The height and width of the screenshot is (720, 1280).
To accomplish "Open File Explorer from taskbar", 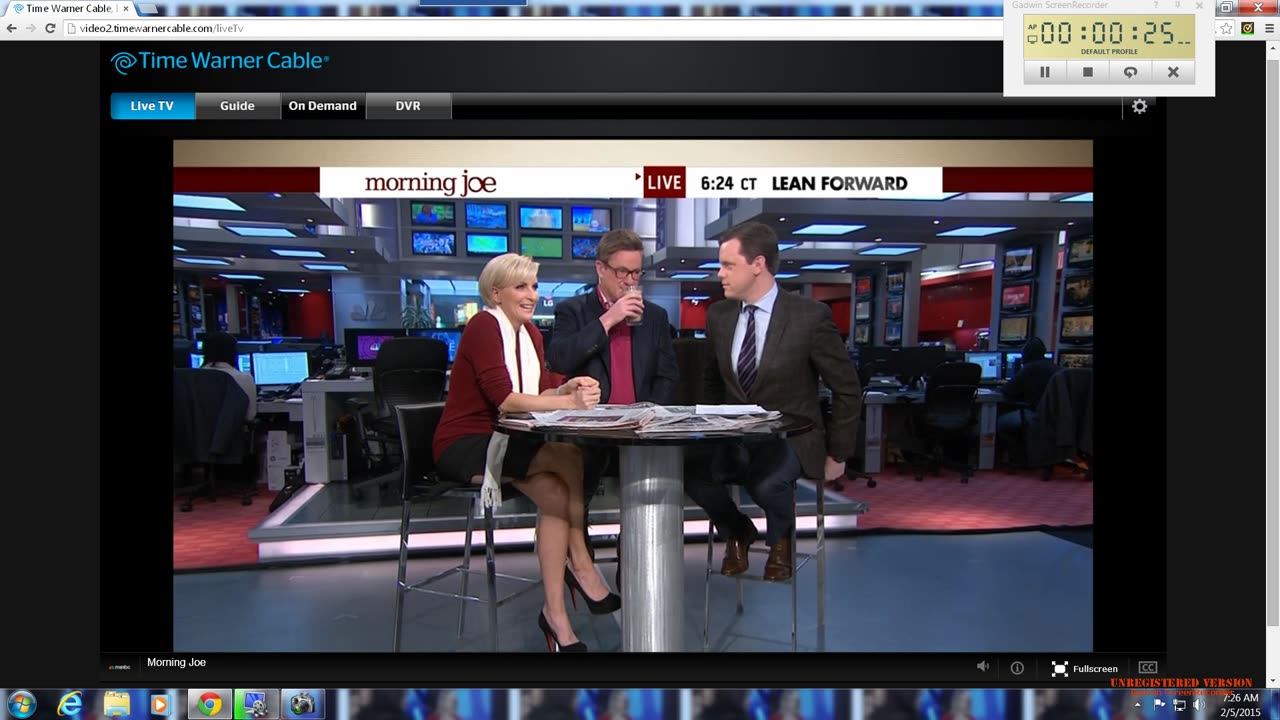I will point(116,704).
